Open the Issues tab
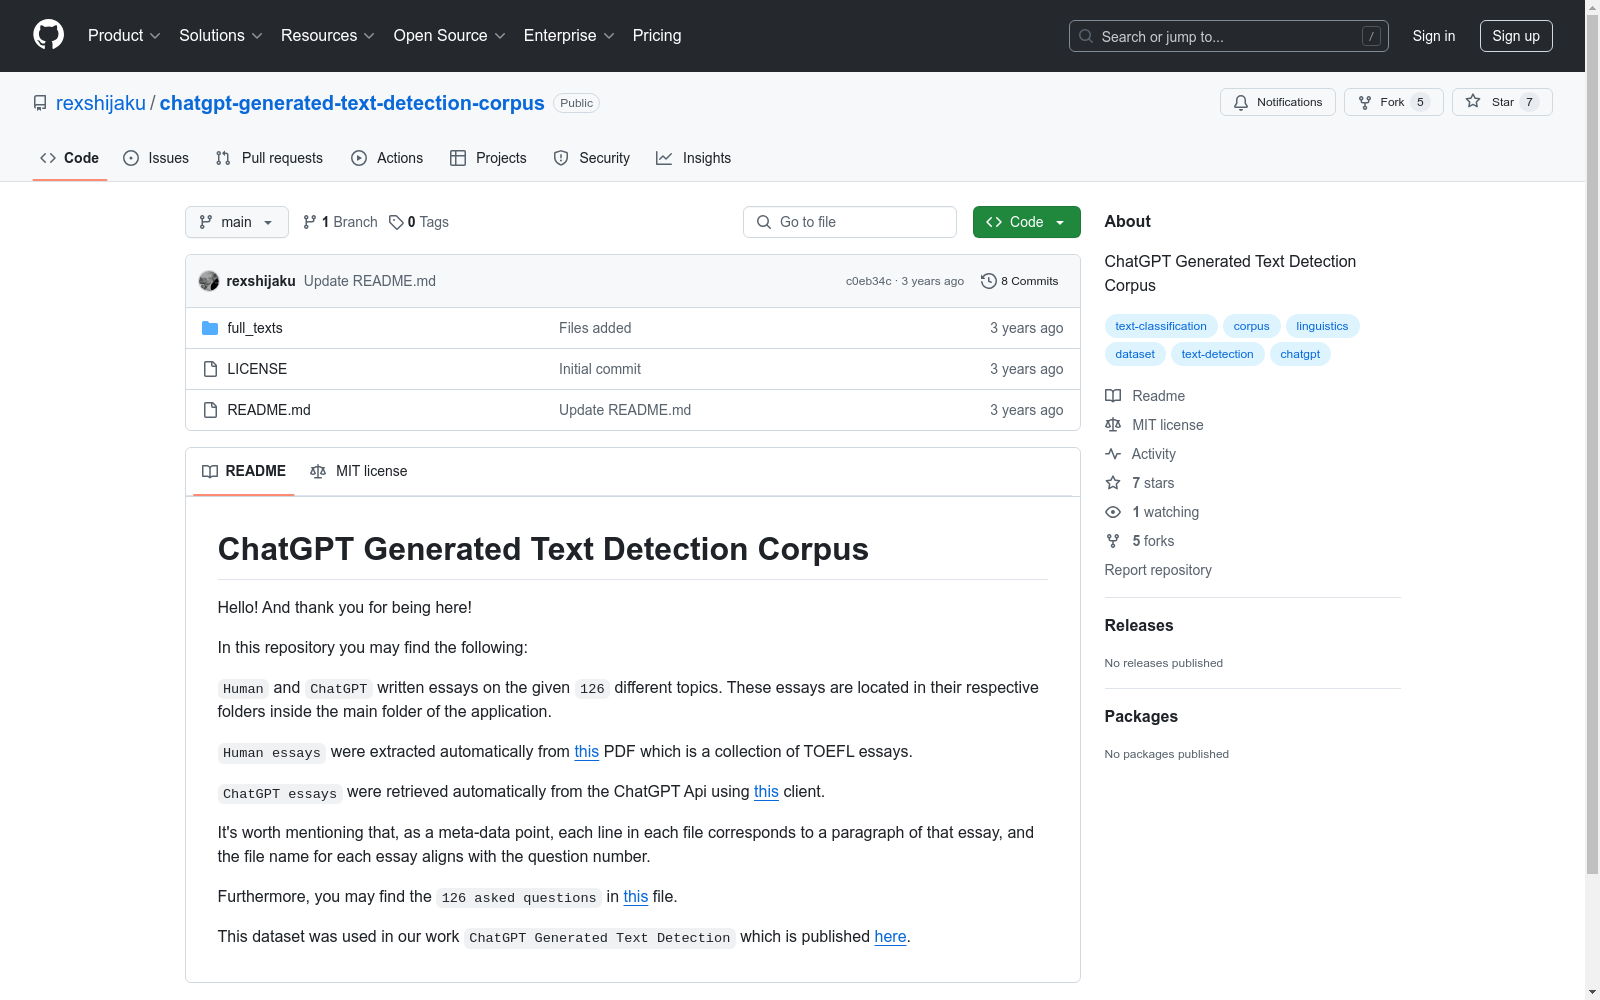 pyautogui.click(x=156, y=158)
